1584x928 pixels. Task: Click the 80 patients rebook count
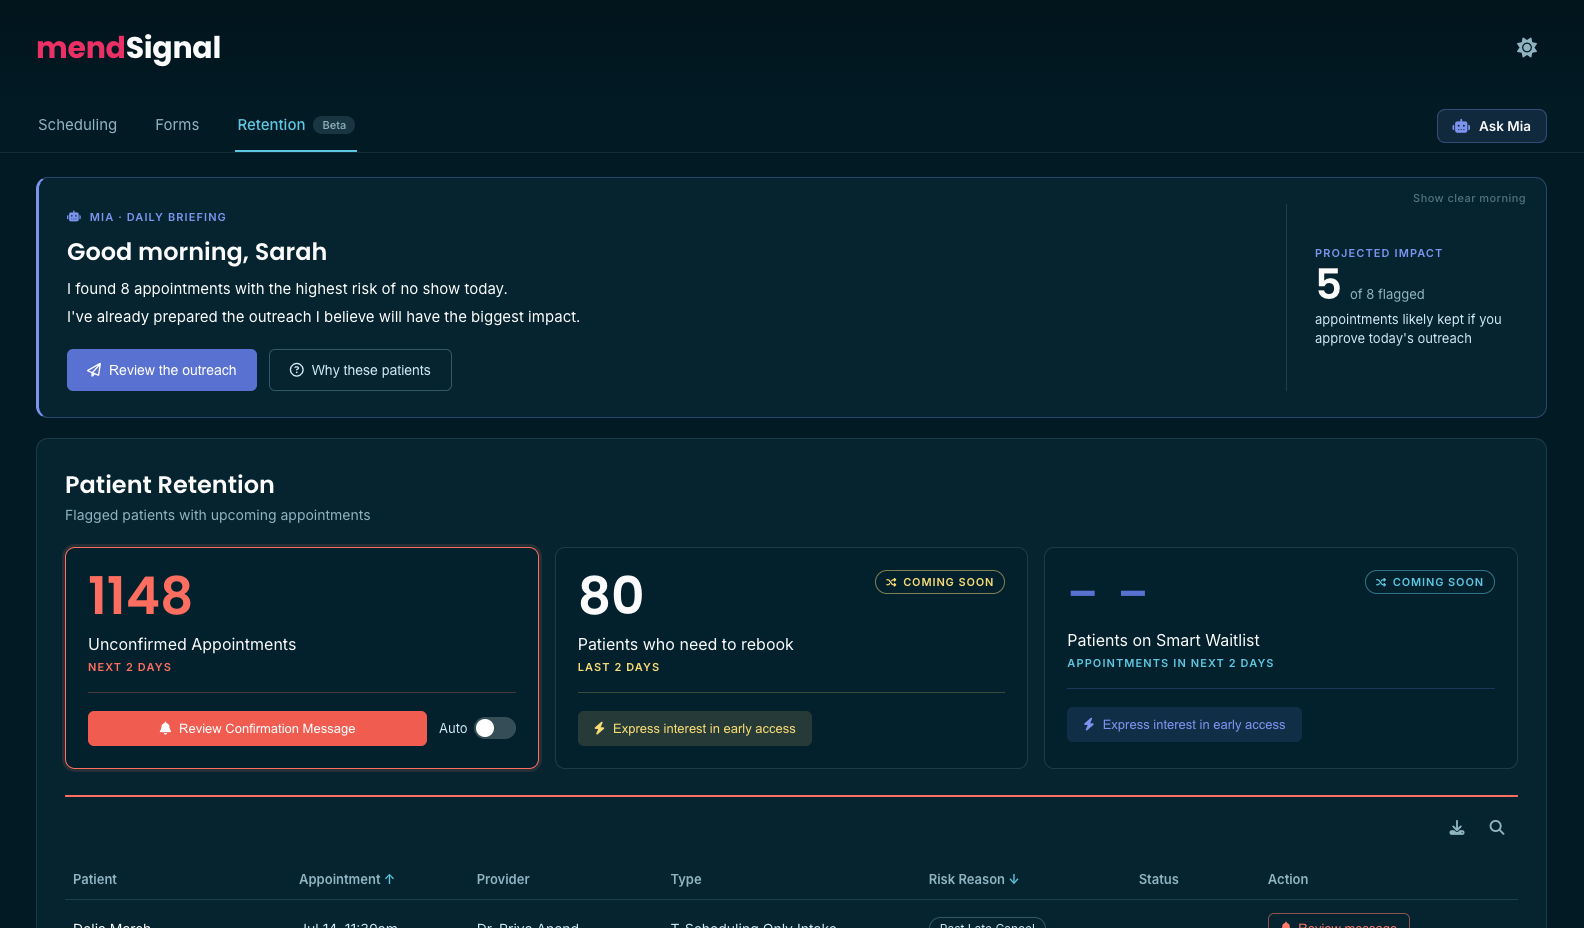(611, 596)
